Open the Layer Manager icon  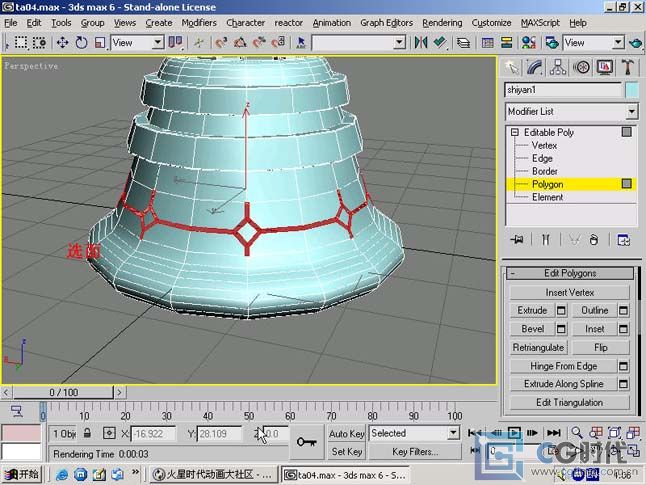click(463, 42)
